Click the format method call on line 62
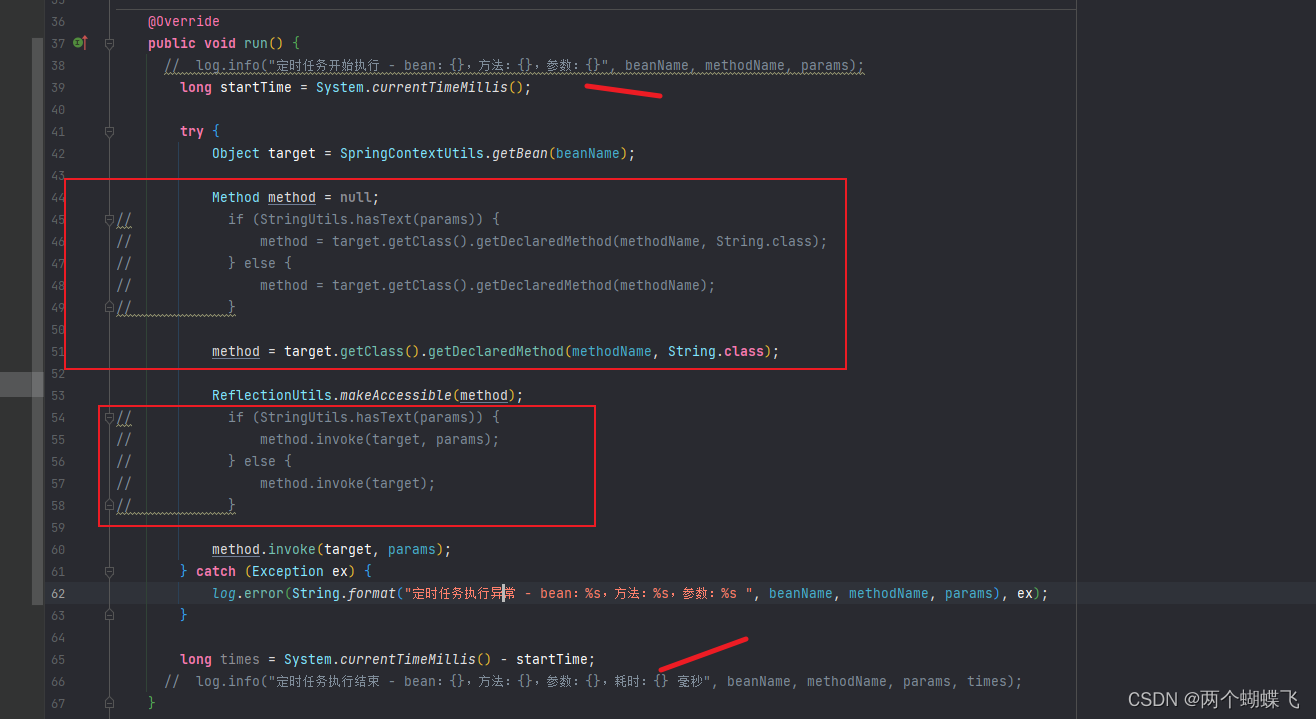The height and width of the screenshot is (719, 1316). 372,593
